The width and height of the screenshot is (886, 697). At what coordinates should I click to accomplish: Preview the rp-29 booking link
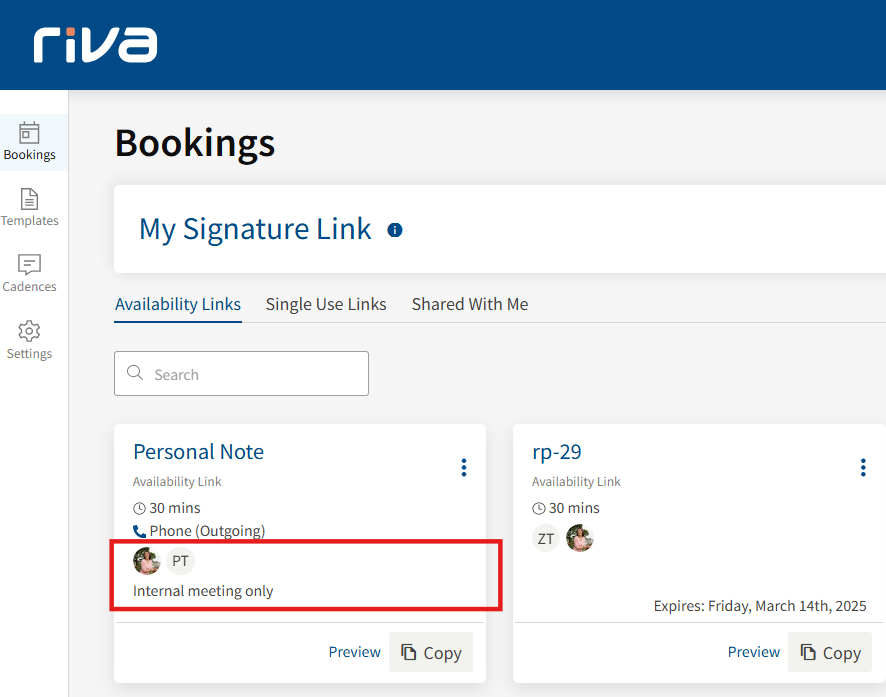pyautogui.click(x=753, y=652)
